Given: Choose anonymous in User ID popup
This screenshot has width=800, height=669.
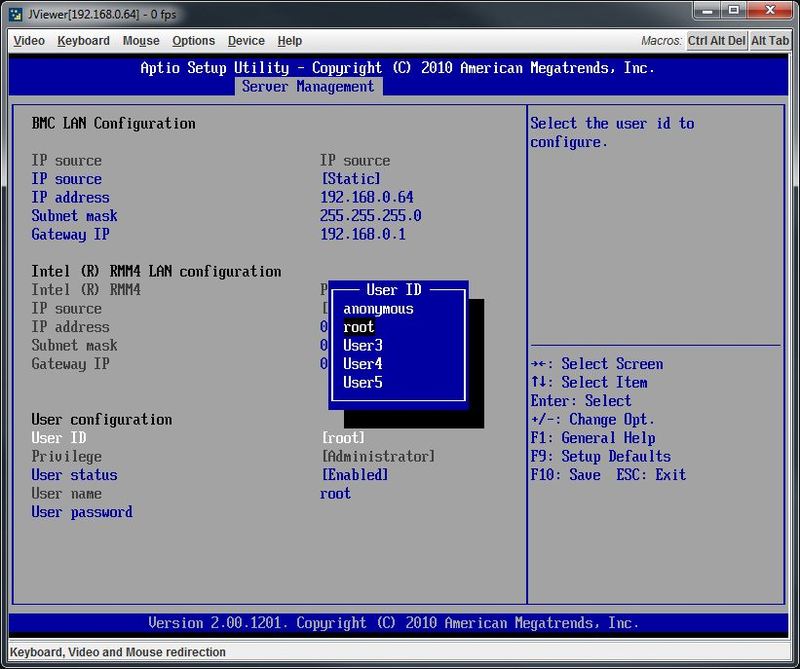Looking at the screenshot, I should (378, 309).
